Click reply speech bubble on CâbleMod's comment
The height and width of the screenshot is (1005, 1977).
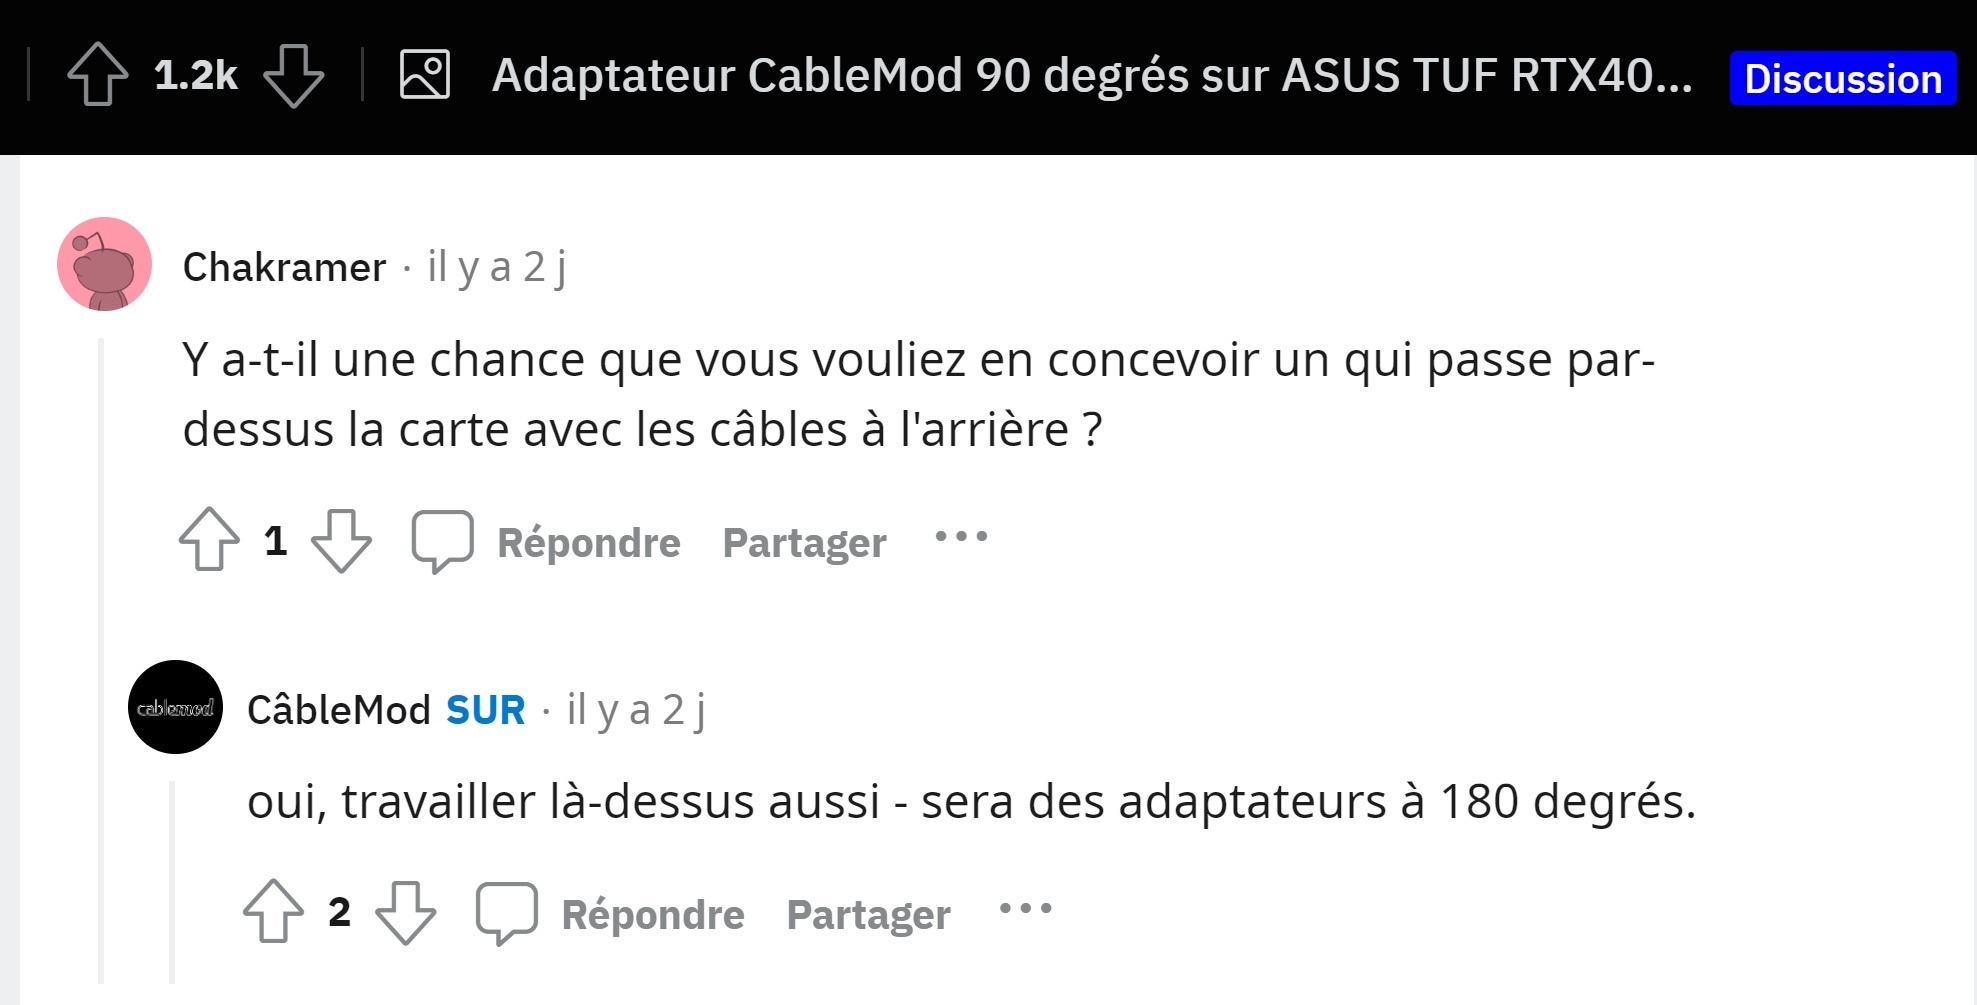click(x=506, y=913)
